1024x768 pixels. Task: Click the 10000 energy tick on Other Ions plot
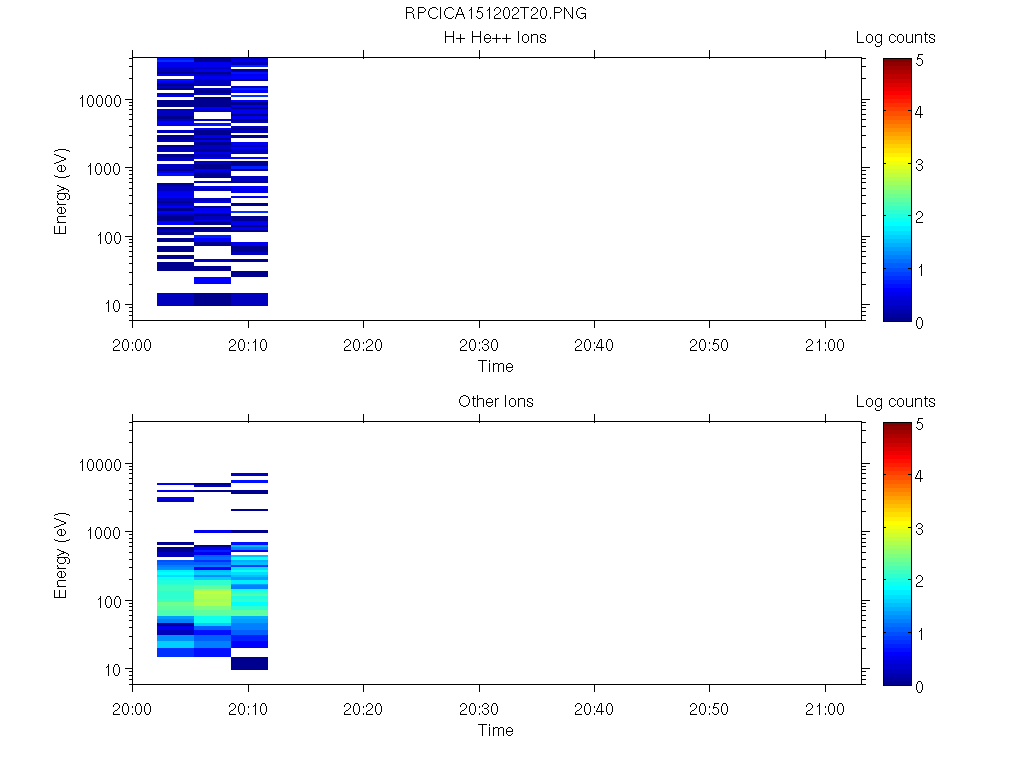(100, 465)
